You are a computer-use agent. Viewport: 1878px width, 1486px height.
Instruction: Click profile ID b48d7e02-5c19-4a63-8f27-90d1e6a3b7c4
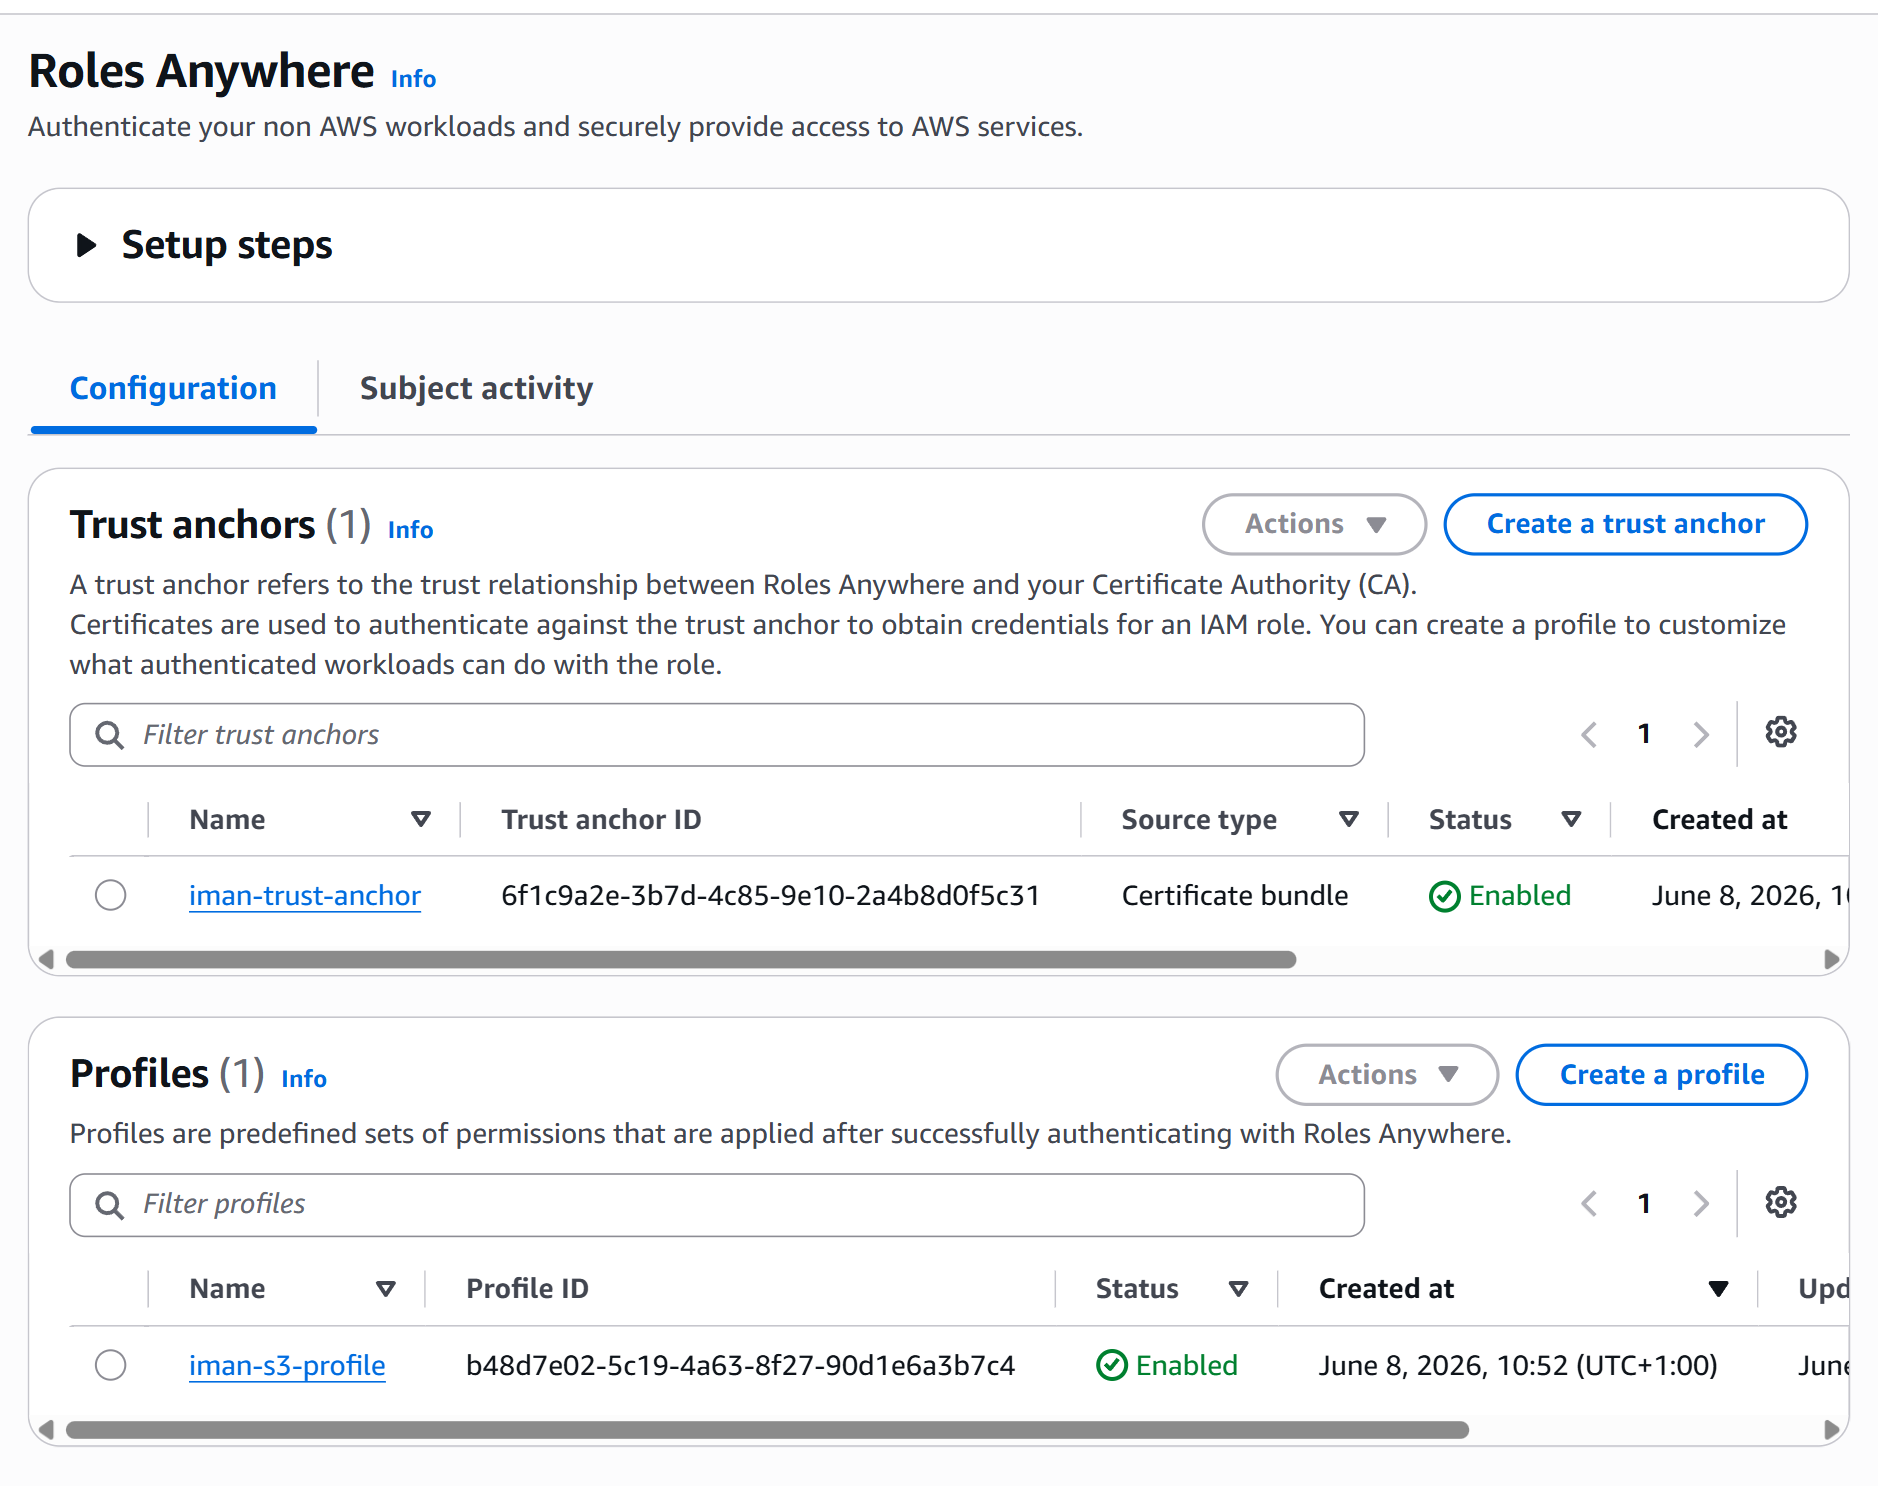(x=740, y=1366)
